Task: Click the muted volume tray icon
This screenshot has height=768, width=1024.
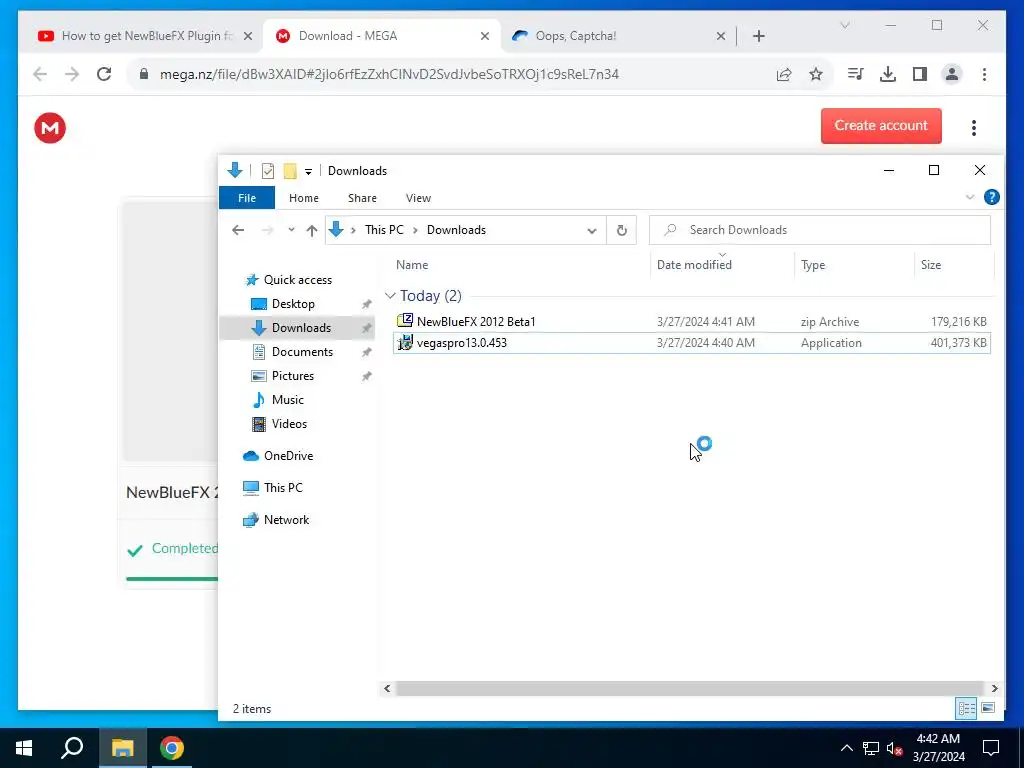Action: pyautogui.click(x=894, y=748)
